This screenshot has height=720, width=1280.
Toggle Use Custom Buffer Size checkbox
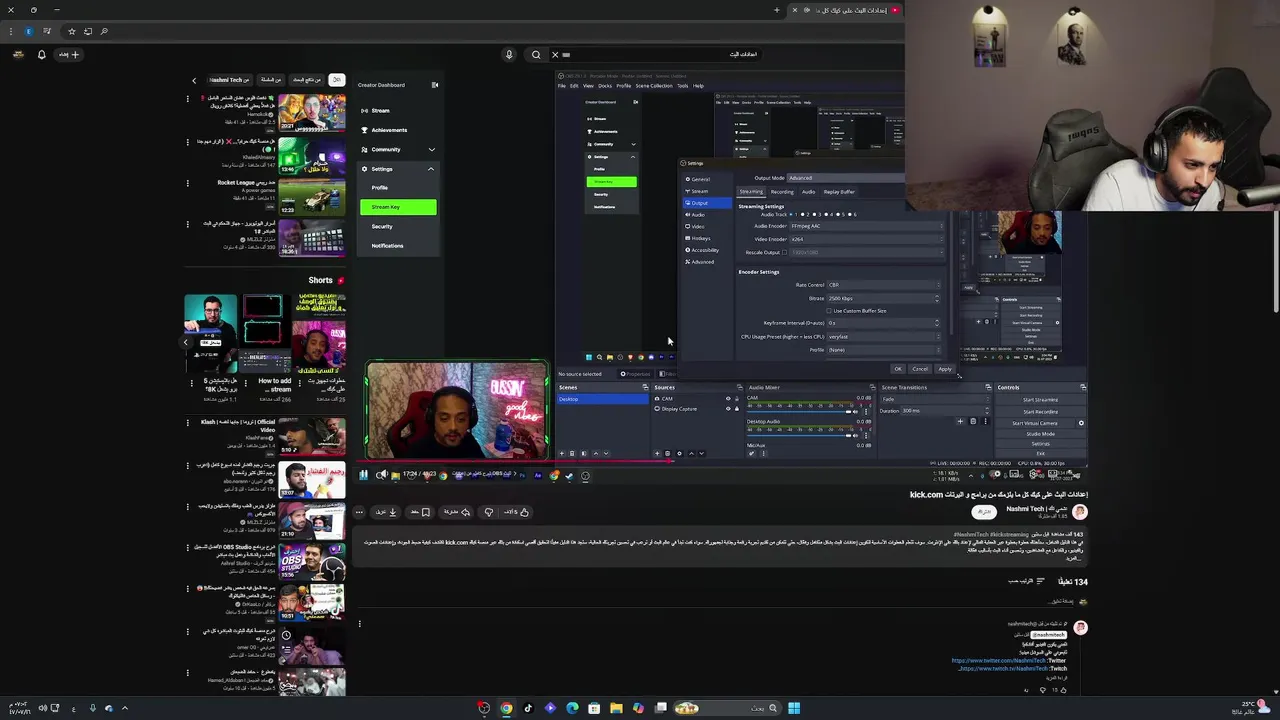point(830,311)
